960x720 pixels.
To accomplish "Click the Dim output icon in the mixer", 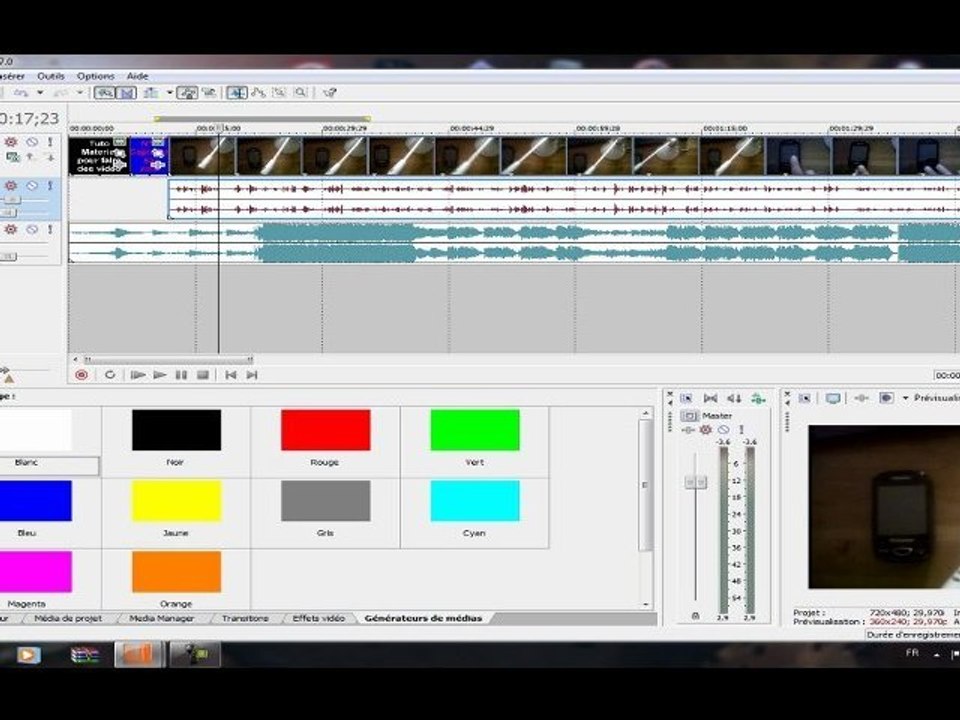I will (734, 398).
